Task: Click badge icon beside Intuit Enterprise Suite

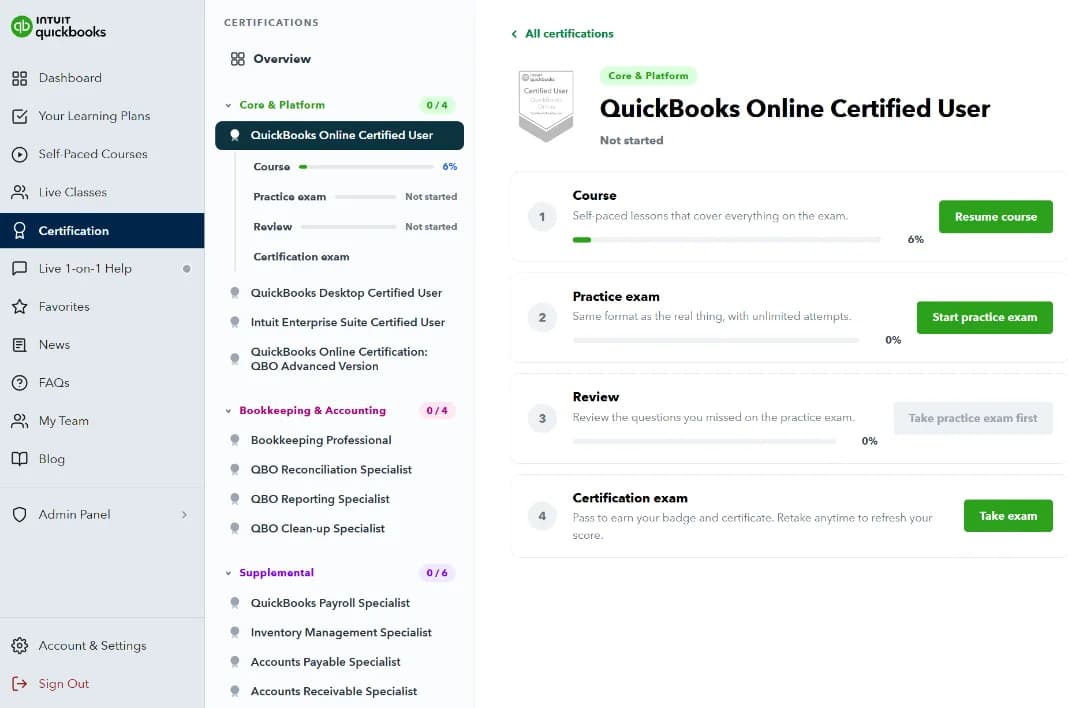Action: pyautogui.click(x=234, y=322)
